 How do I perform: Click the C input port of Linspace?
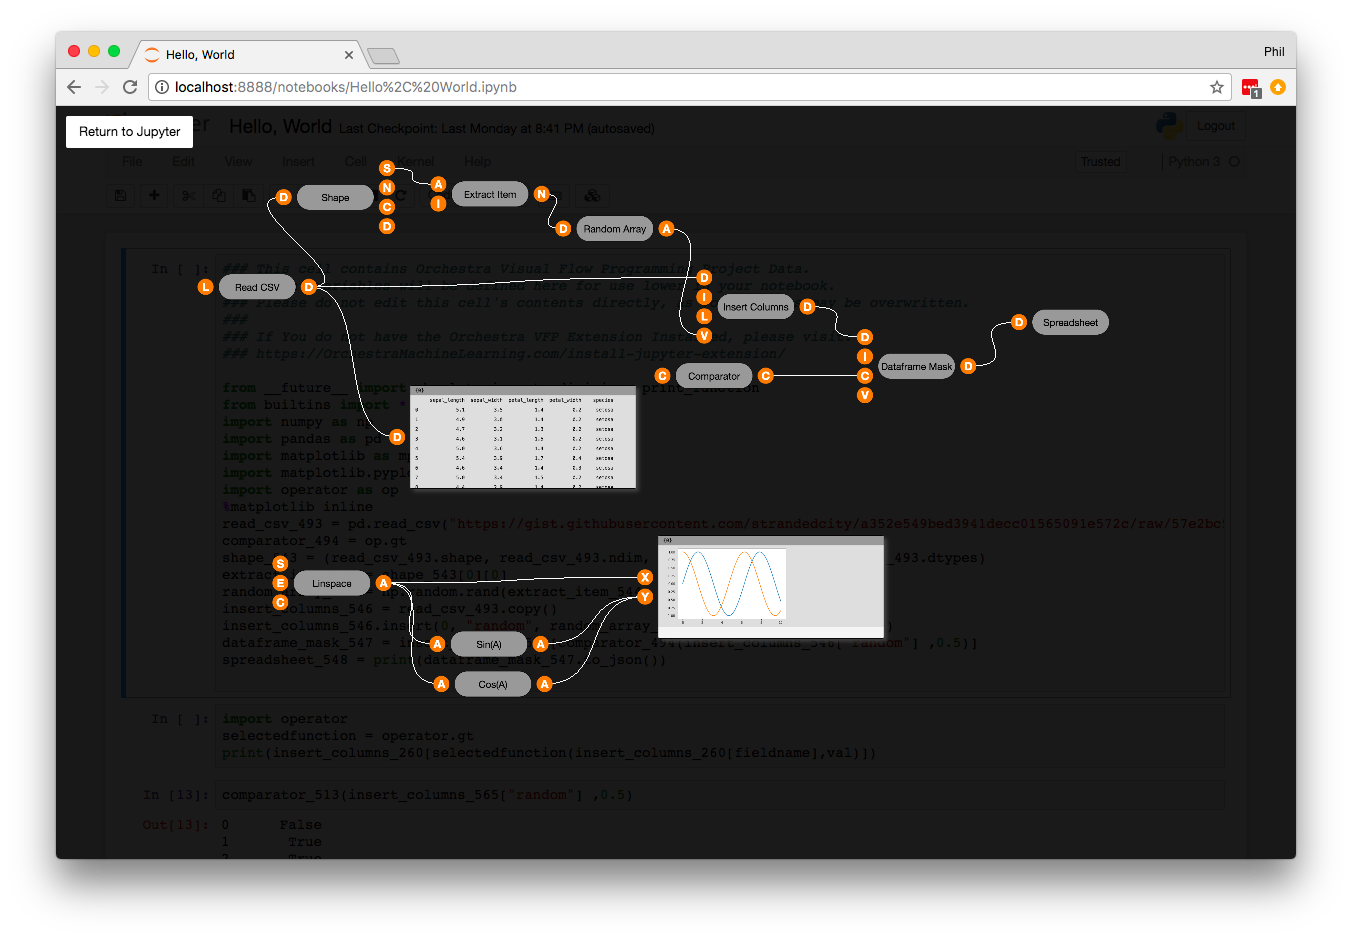click(x=281, y=603)
